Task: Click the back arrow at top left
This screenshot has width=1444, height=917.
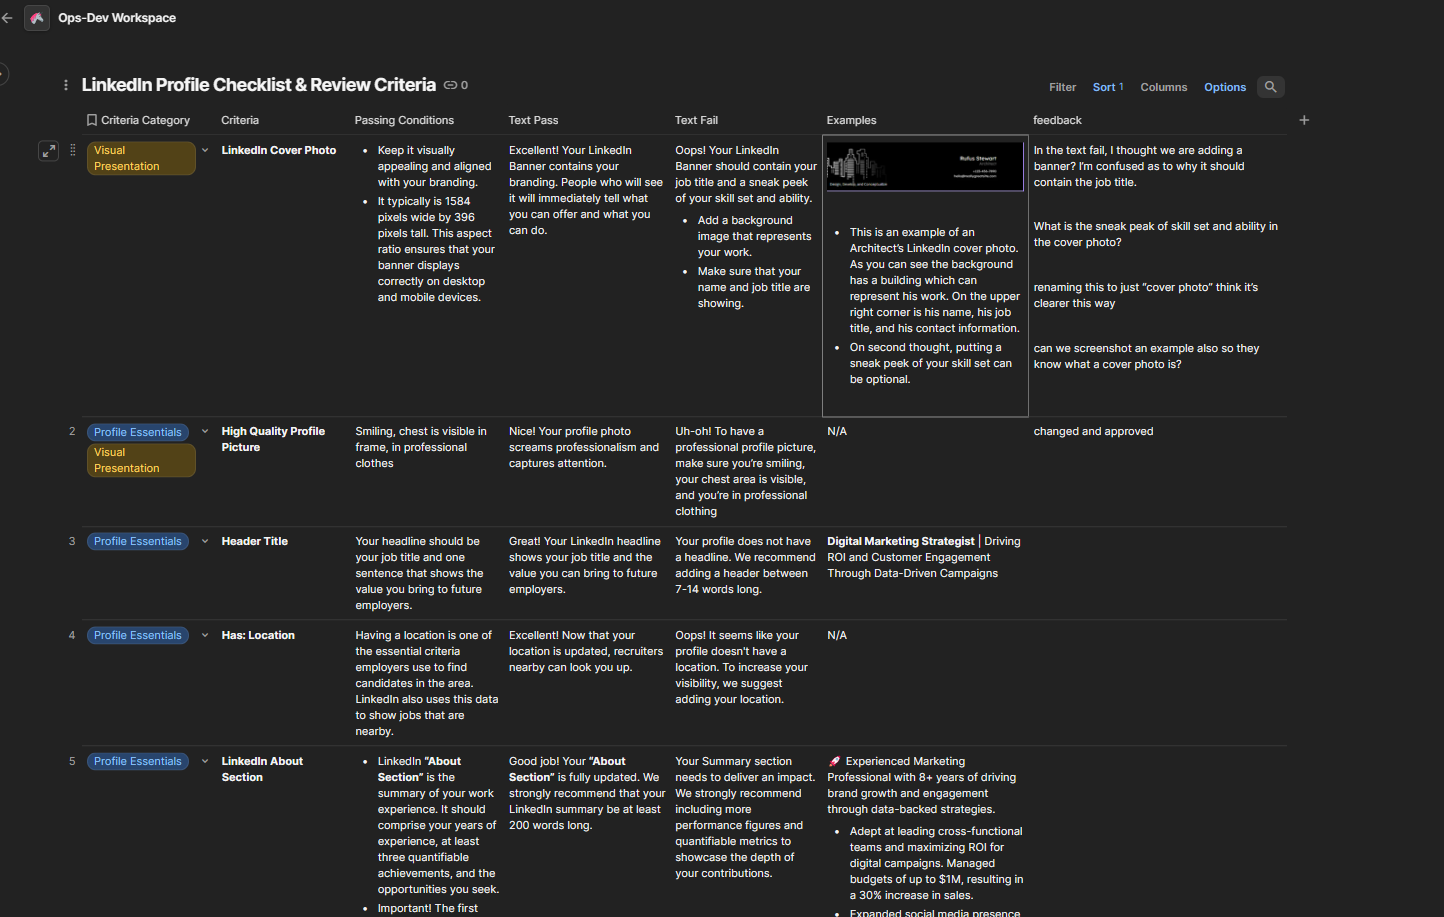Action: tap(7, 18)
